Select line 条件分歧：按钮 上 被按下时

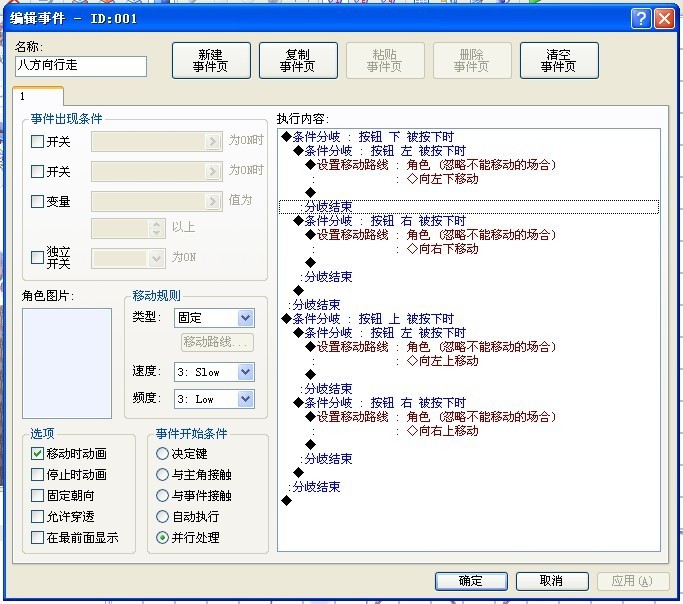tap(469, 319)
